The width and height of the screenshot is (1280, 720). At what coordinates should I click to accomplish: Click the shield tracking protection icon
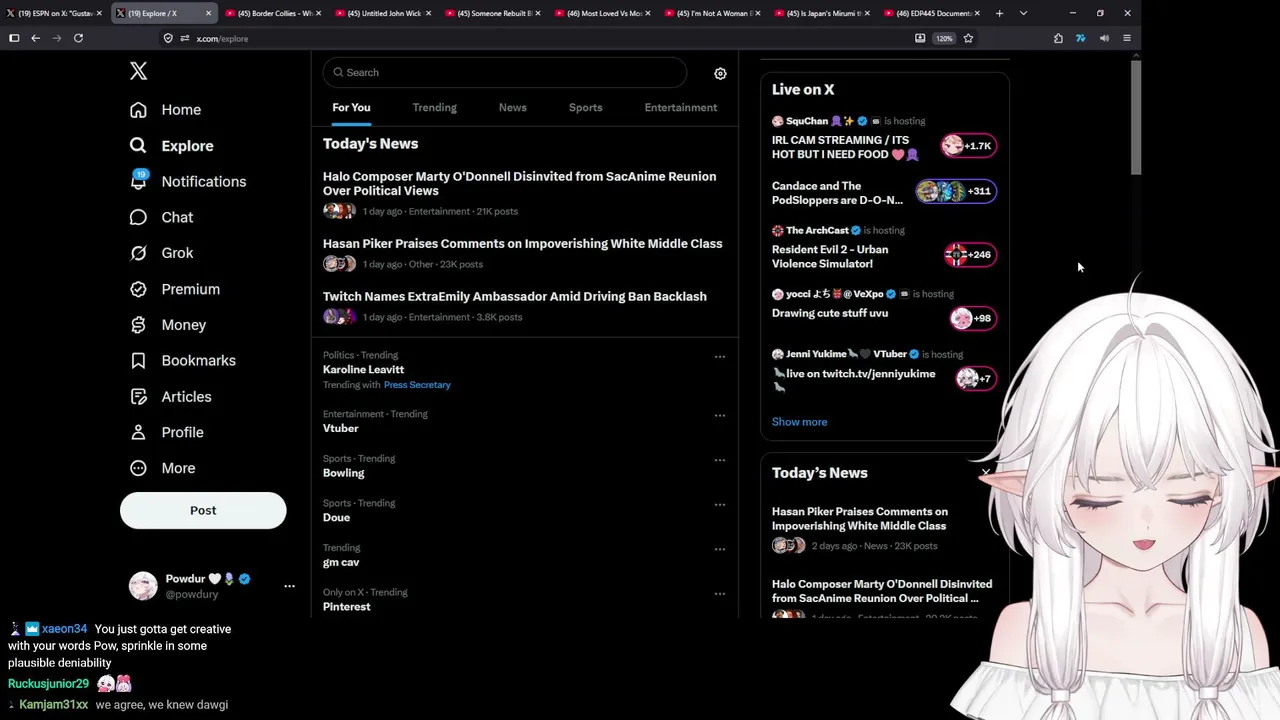(168, 38)
